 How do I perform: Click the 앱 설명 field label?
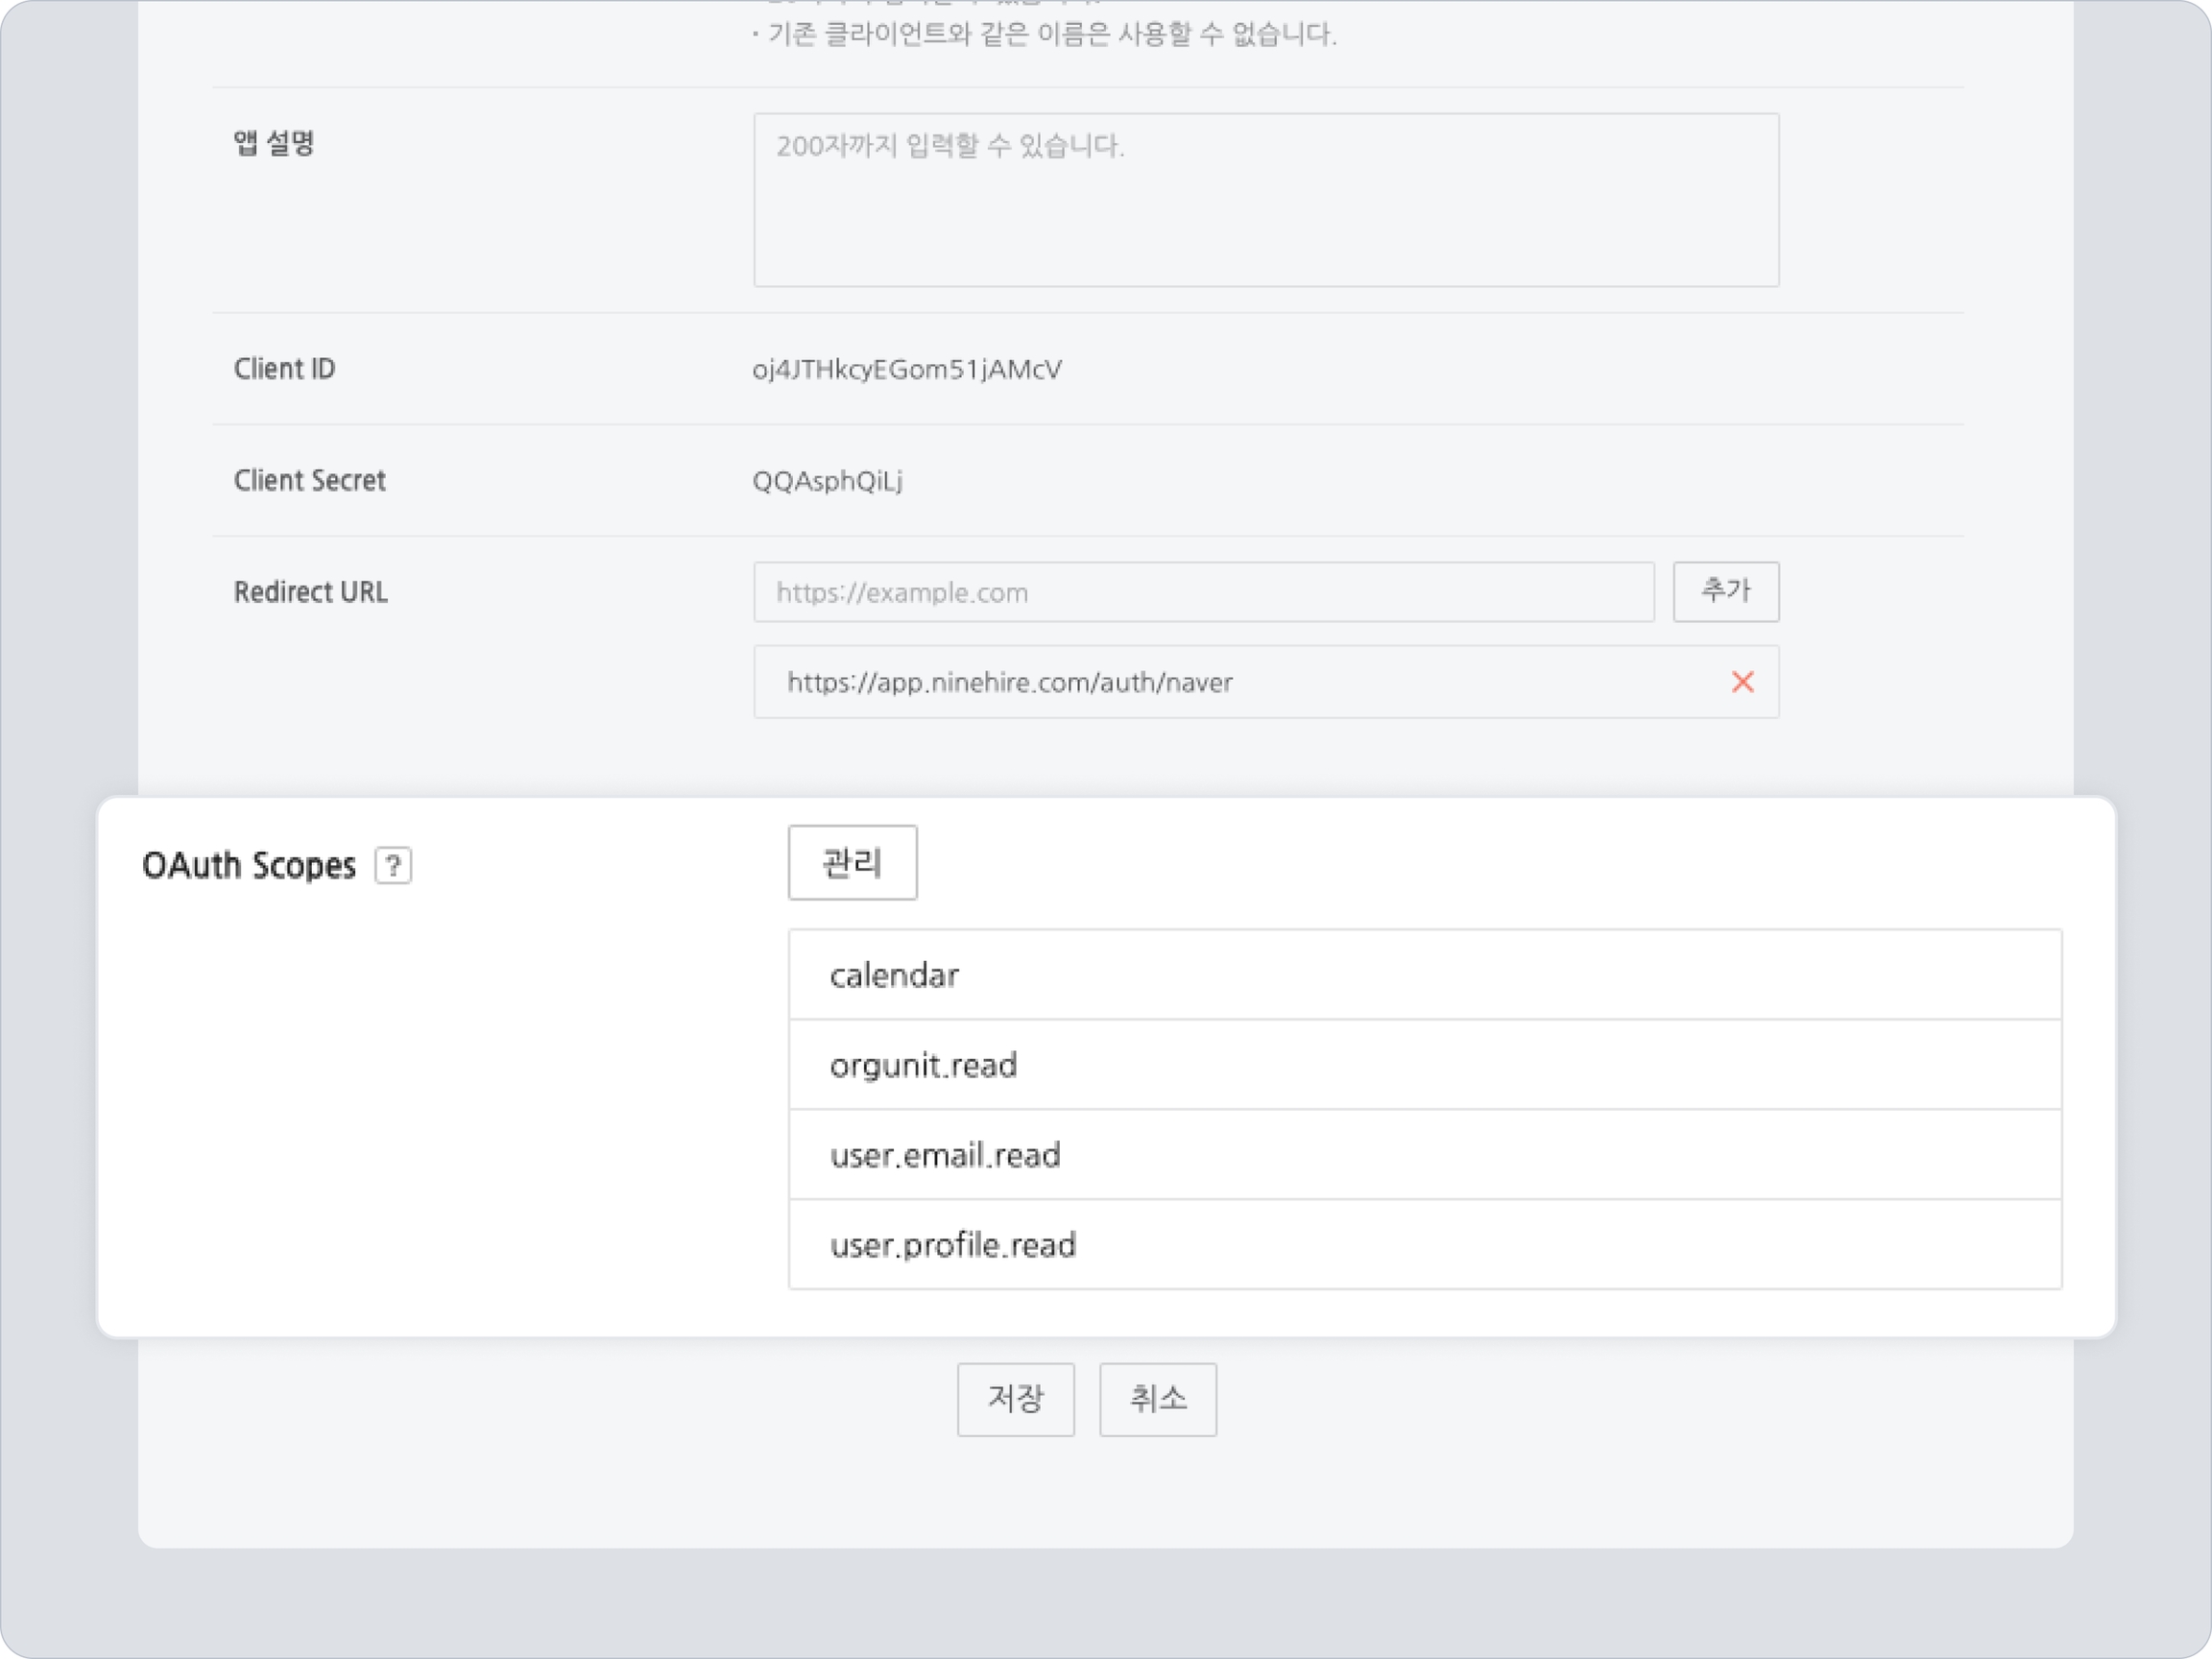click(273, 143)
